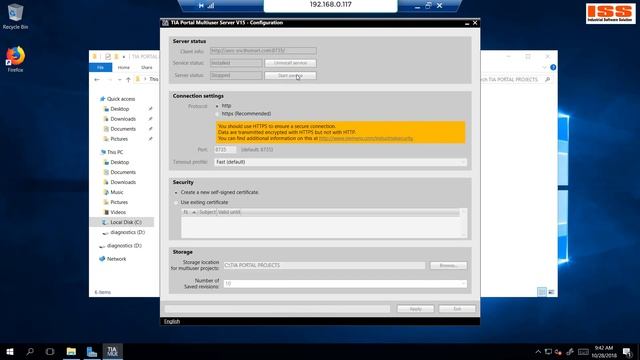
Task: Open the Windows Start menu
Action: (x=10, y=351)
